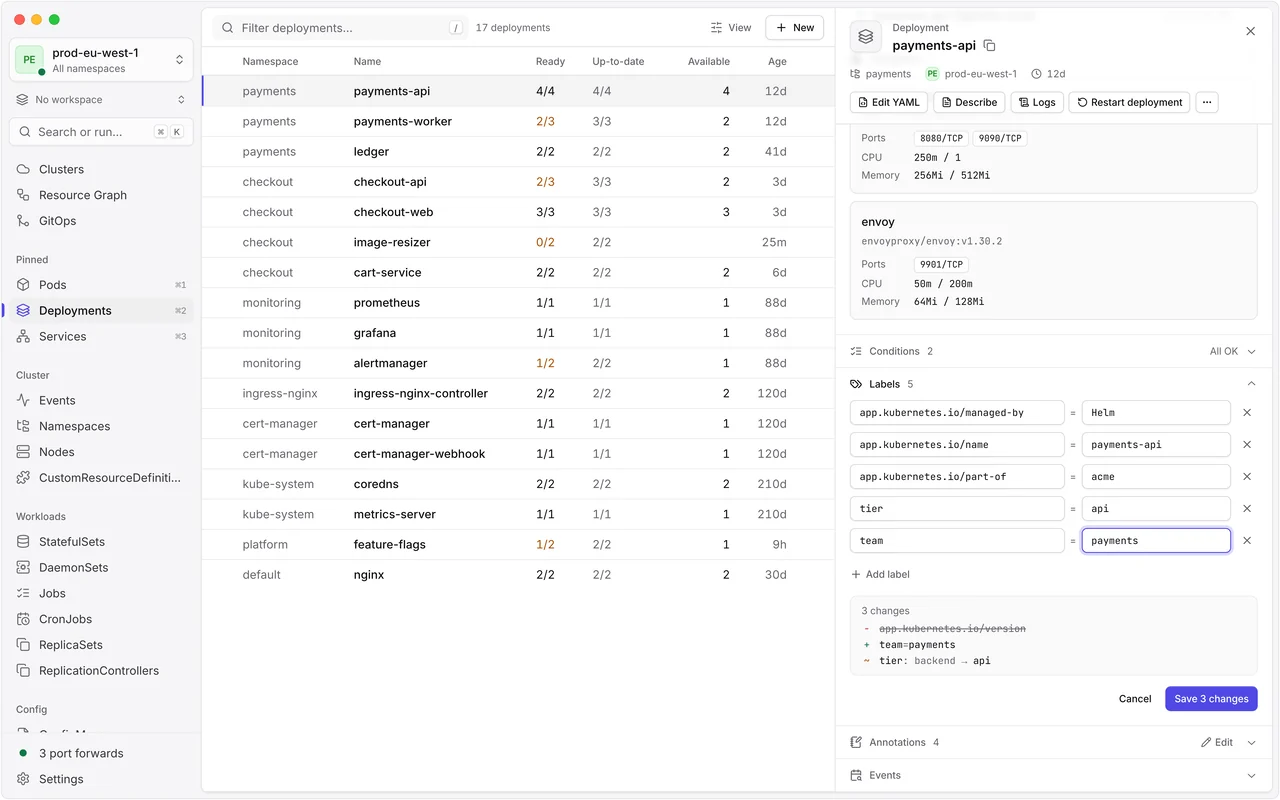This screenshot has width=1280, height=800.
Task: Open pinned Pods list
Action: tap(100, 285)
